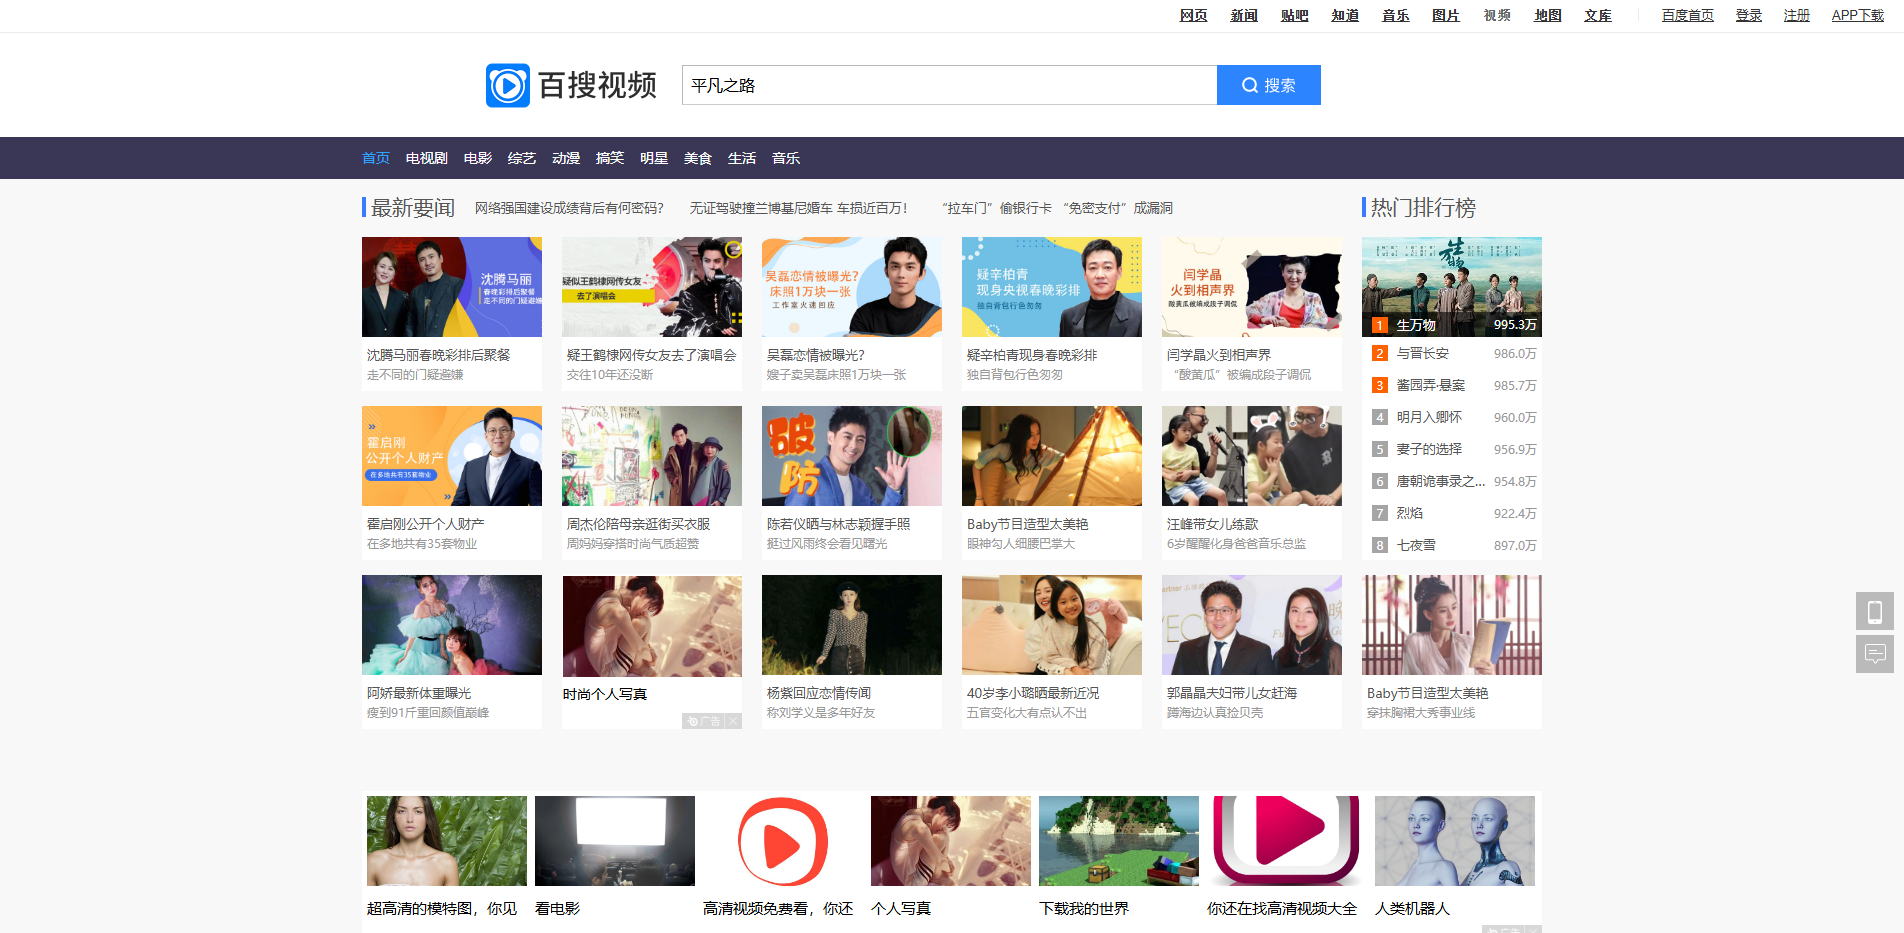Open the 沈腾马丽春晚彩排后聚餐 video thumbnail

click(451, 287)
